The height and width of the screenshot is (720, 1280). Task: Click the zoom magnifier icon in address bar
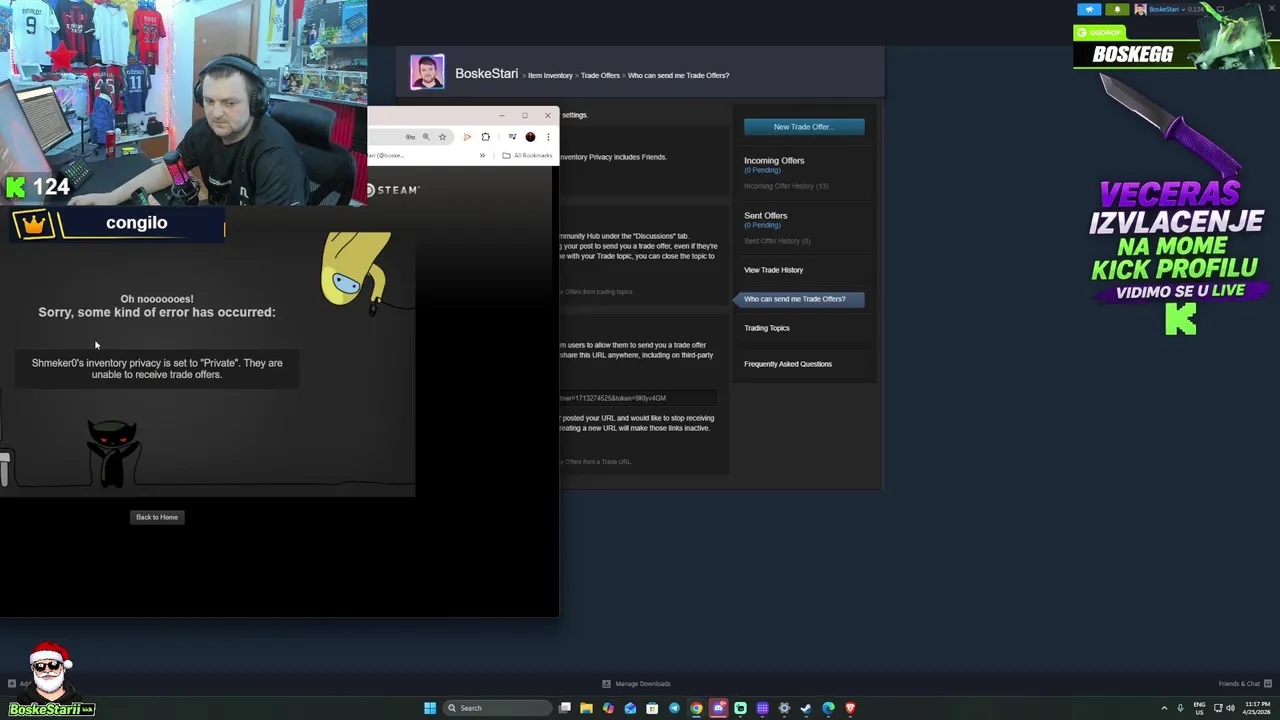[426, 137]
